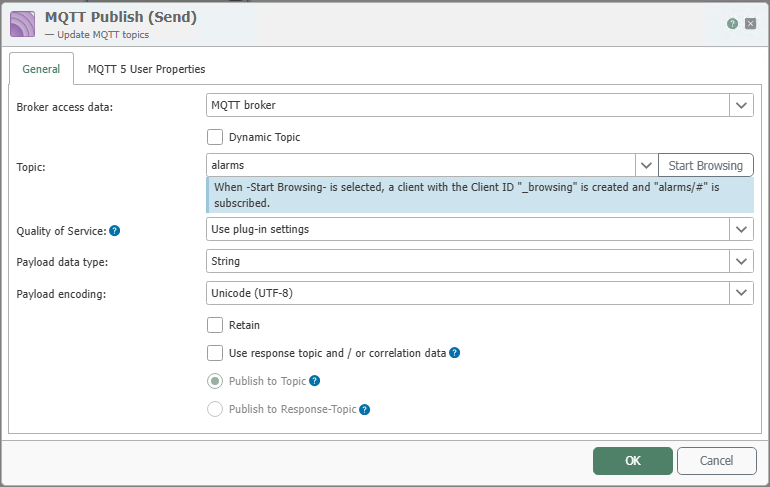Screen dimensions: 770x487
Task: Click the Topic field containing alarms
Action: (x=421, y=165)
